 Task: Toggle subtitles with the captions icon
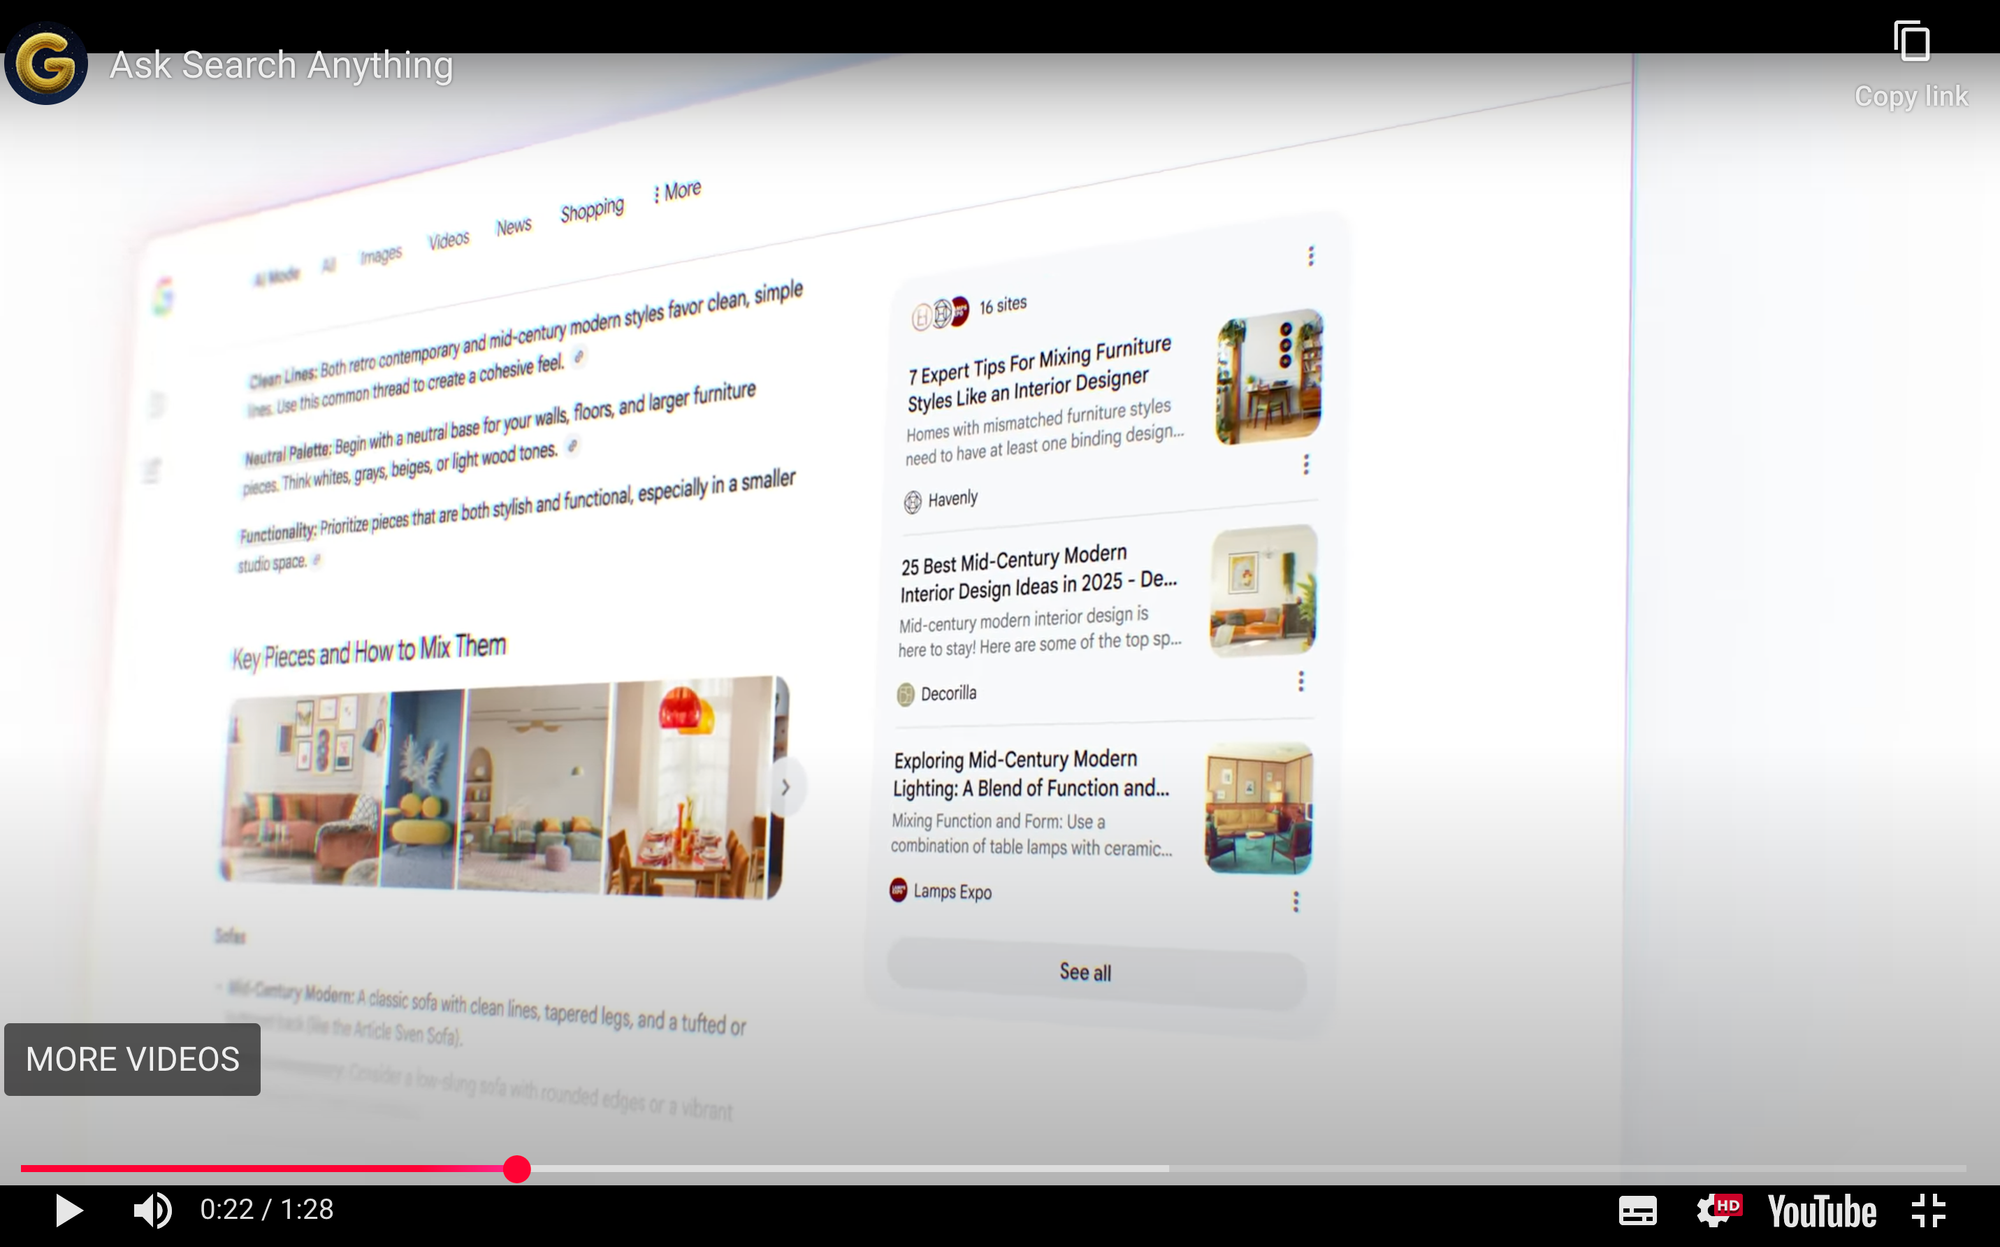[1638, 1211]
